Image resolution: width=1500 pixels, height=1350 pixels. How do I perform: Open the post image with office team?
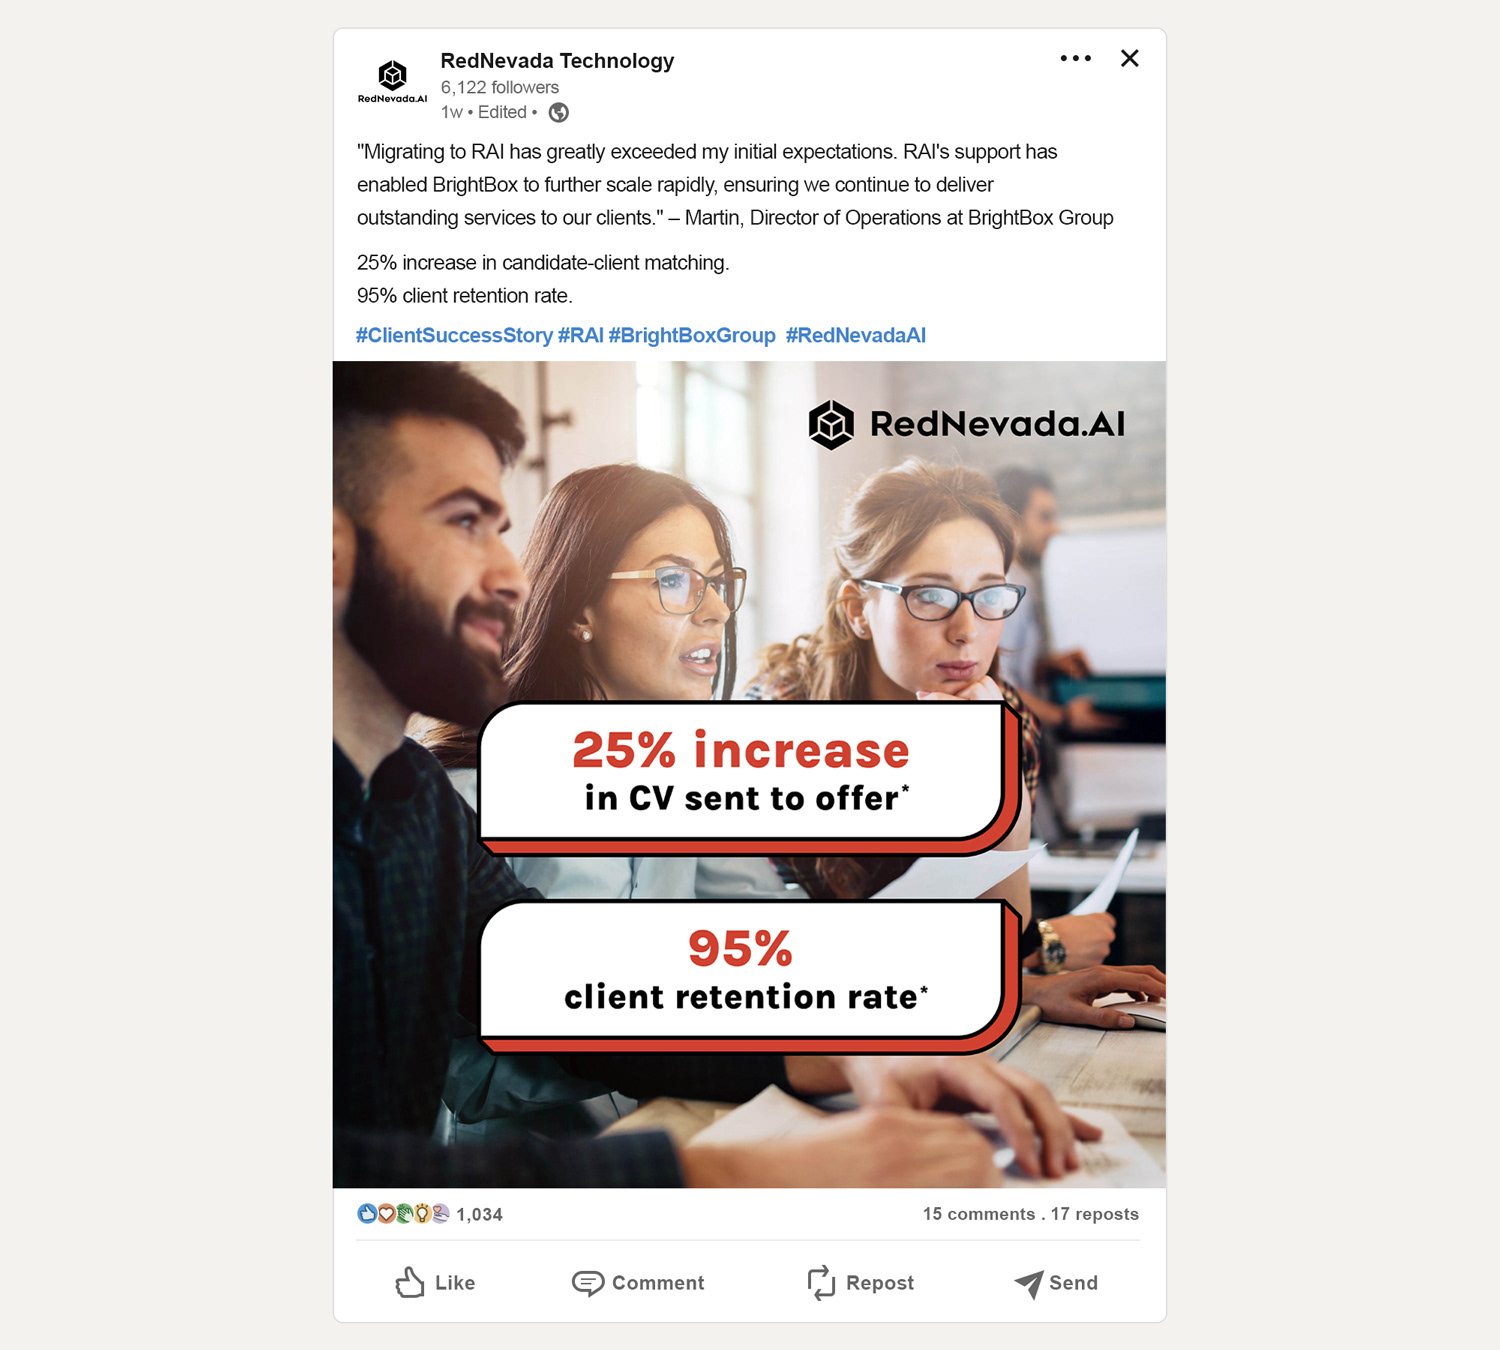tap(749, 774)
